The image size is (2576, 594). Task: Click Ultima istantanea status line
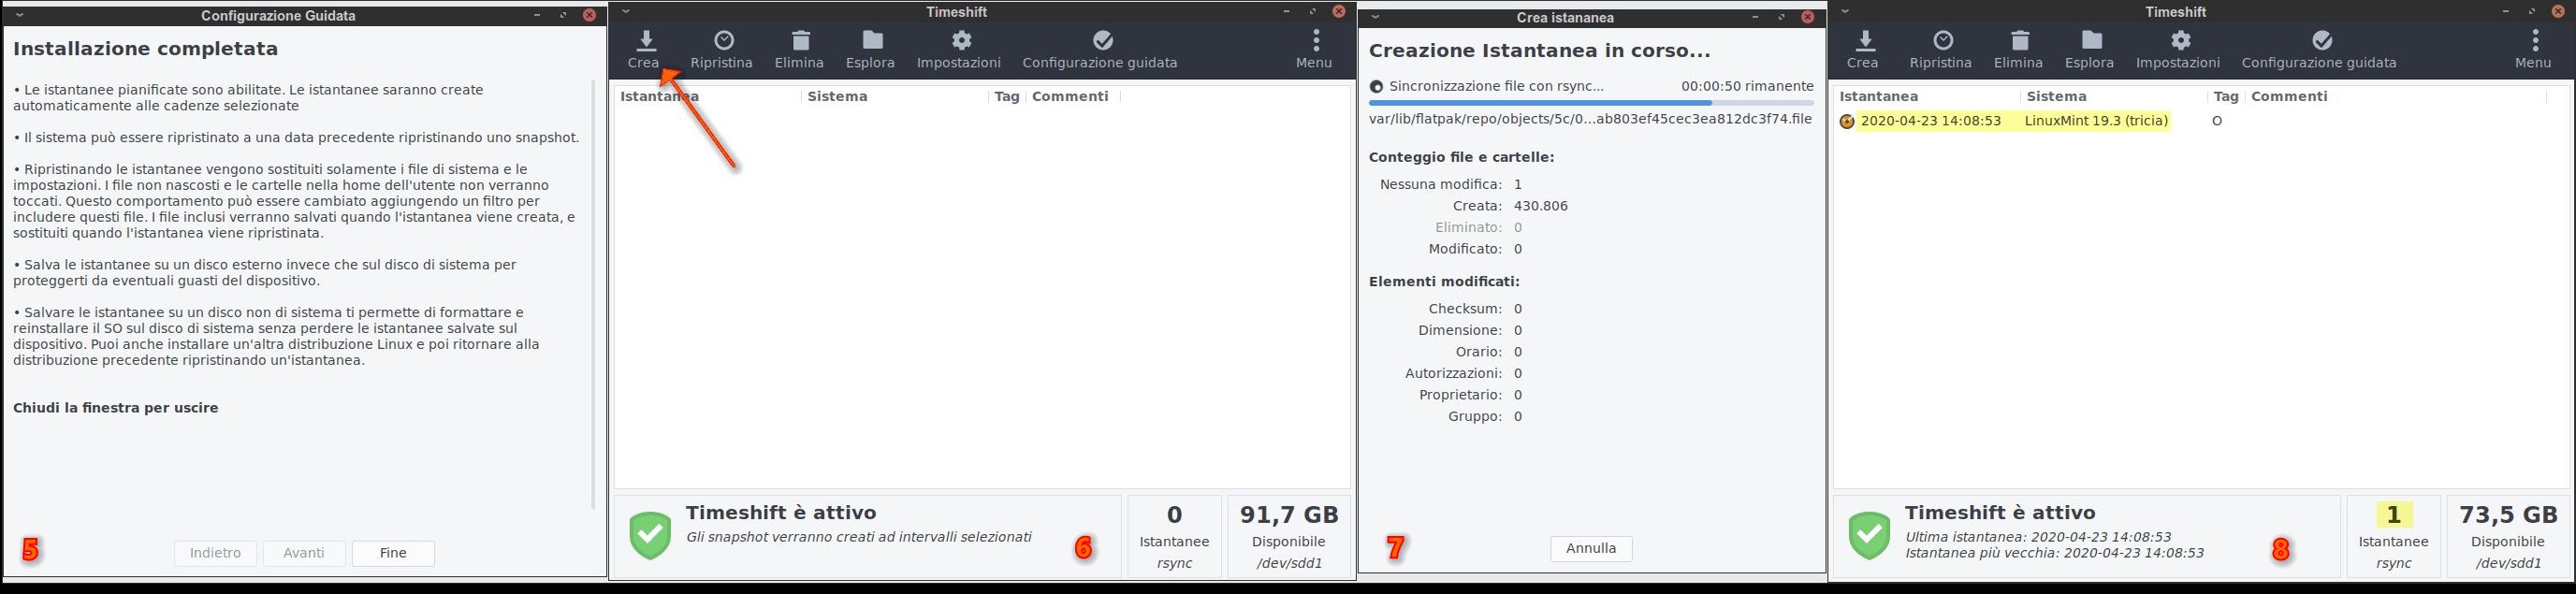2038,537
